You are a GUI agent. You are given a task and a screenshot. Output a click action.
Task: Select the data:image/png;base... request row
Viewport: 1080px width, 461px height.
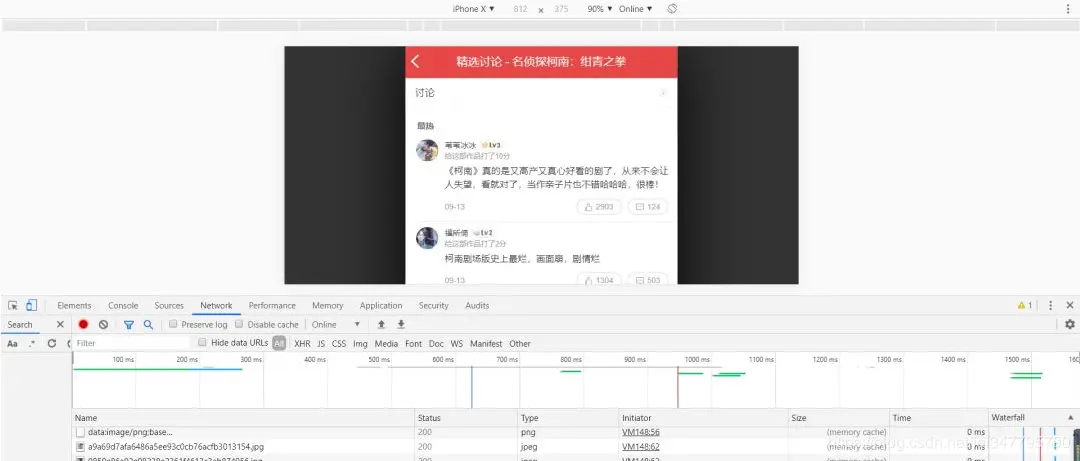pos(244,432)
